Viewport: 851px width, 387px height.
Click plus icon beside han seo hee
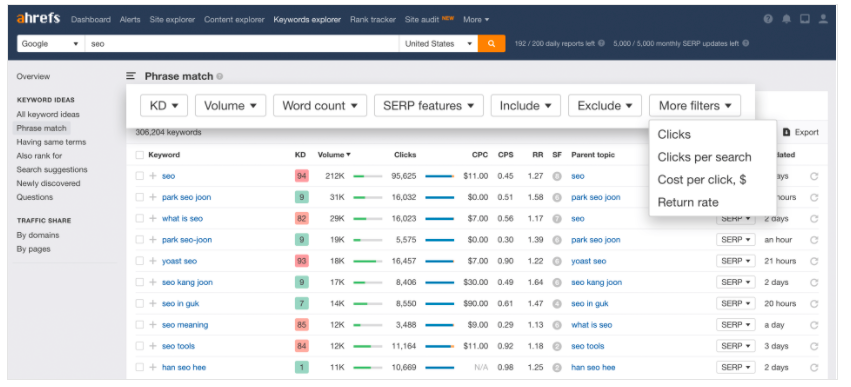153,367
